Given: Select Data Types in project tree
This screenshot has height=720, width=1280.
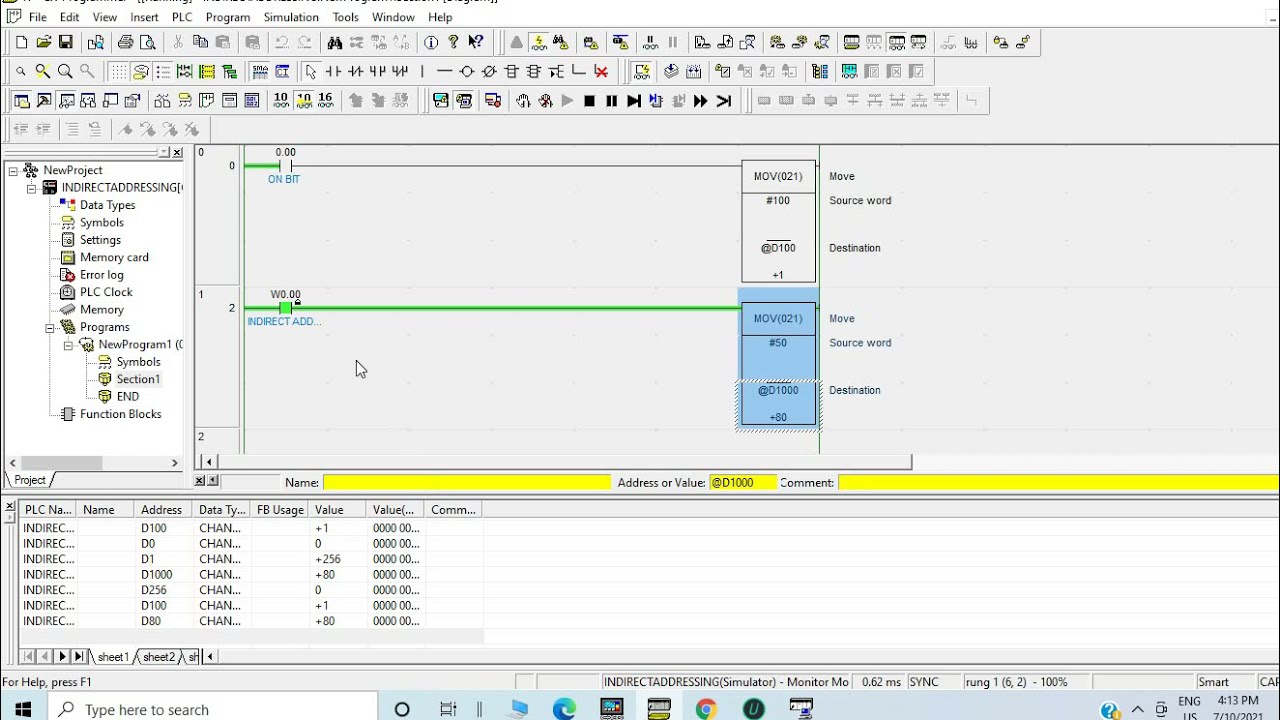Looking at the screenshot, I should [x=107, y=205].
